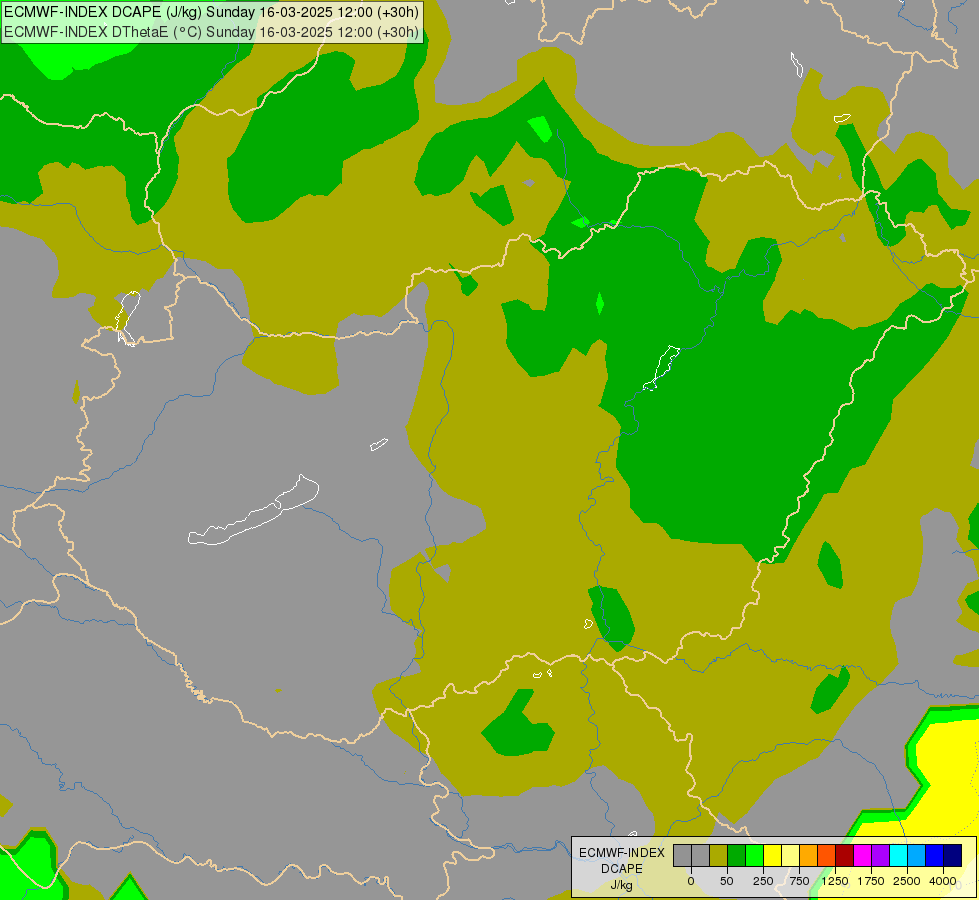Click the legend value 750
Viewport: 979px width, 900px height.
tap(799, 881)
